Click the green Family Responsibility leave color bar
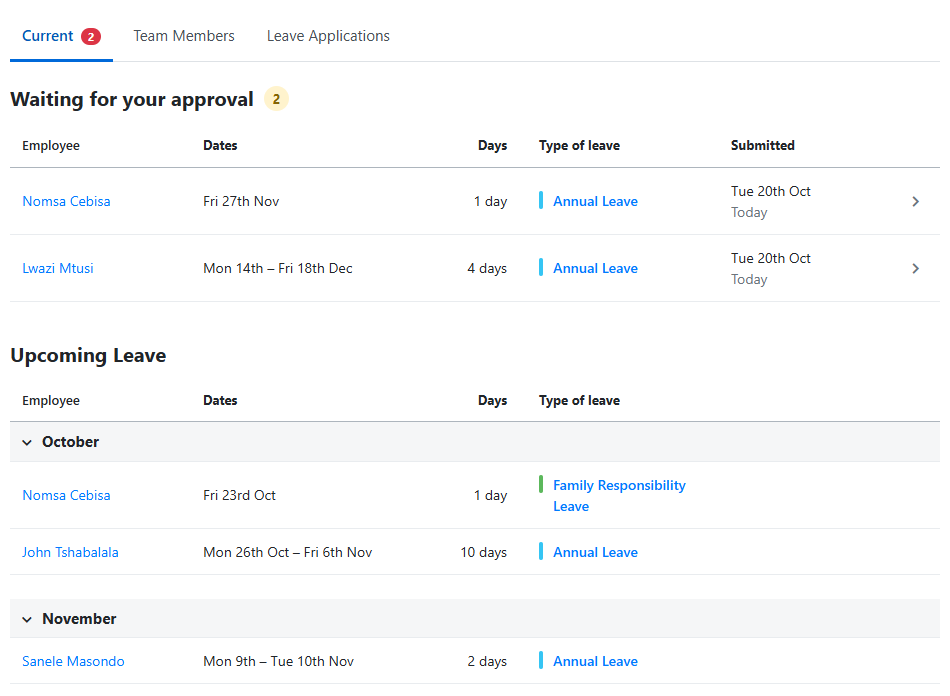 pos(540,485)
